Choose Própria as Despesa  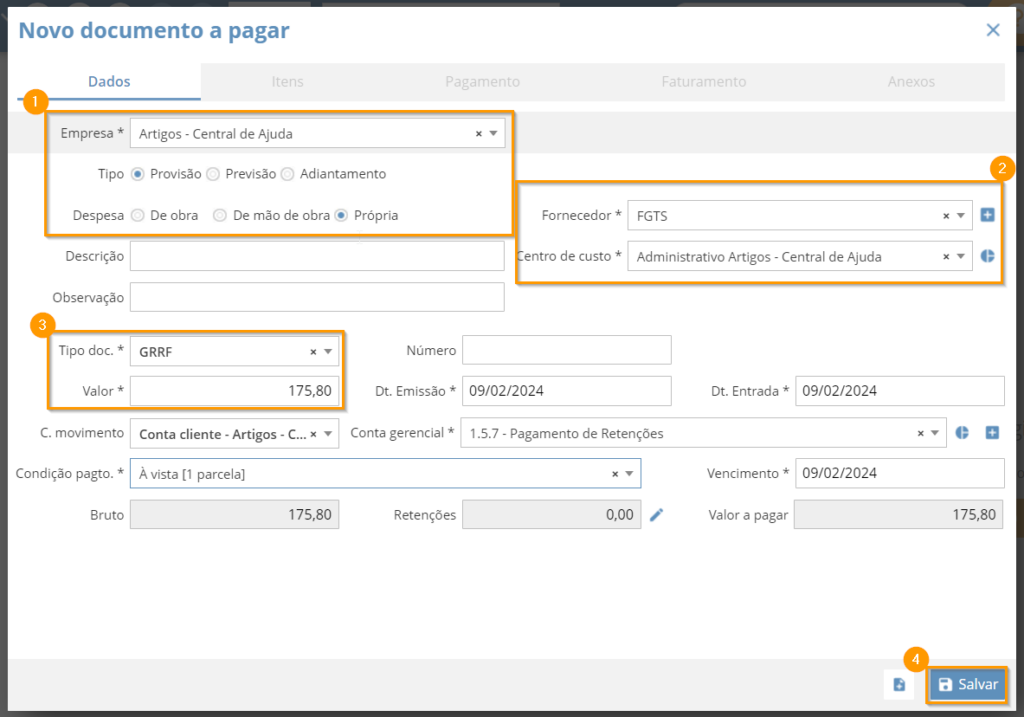pos(341,215)
